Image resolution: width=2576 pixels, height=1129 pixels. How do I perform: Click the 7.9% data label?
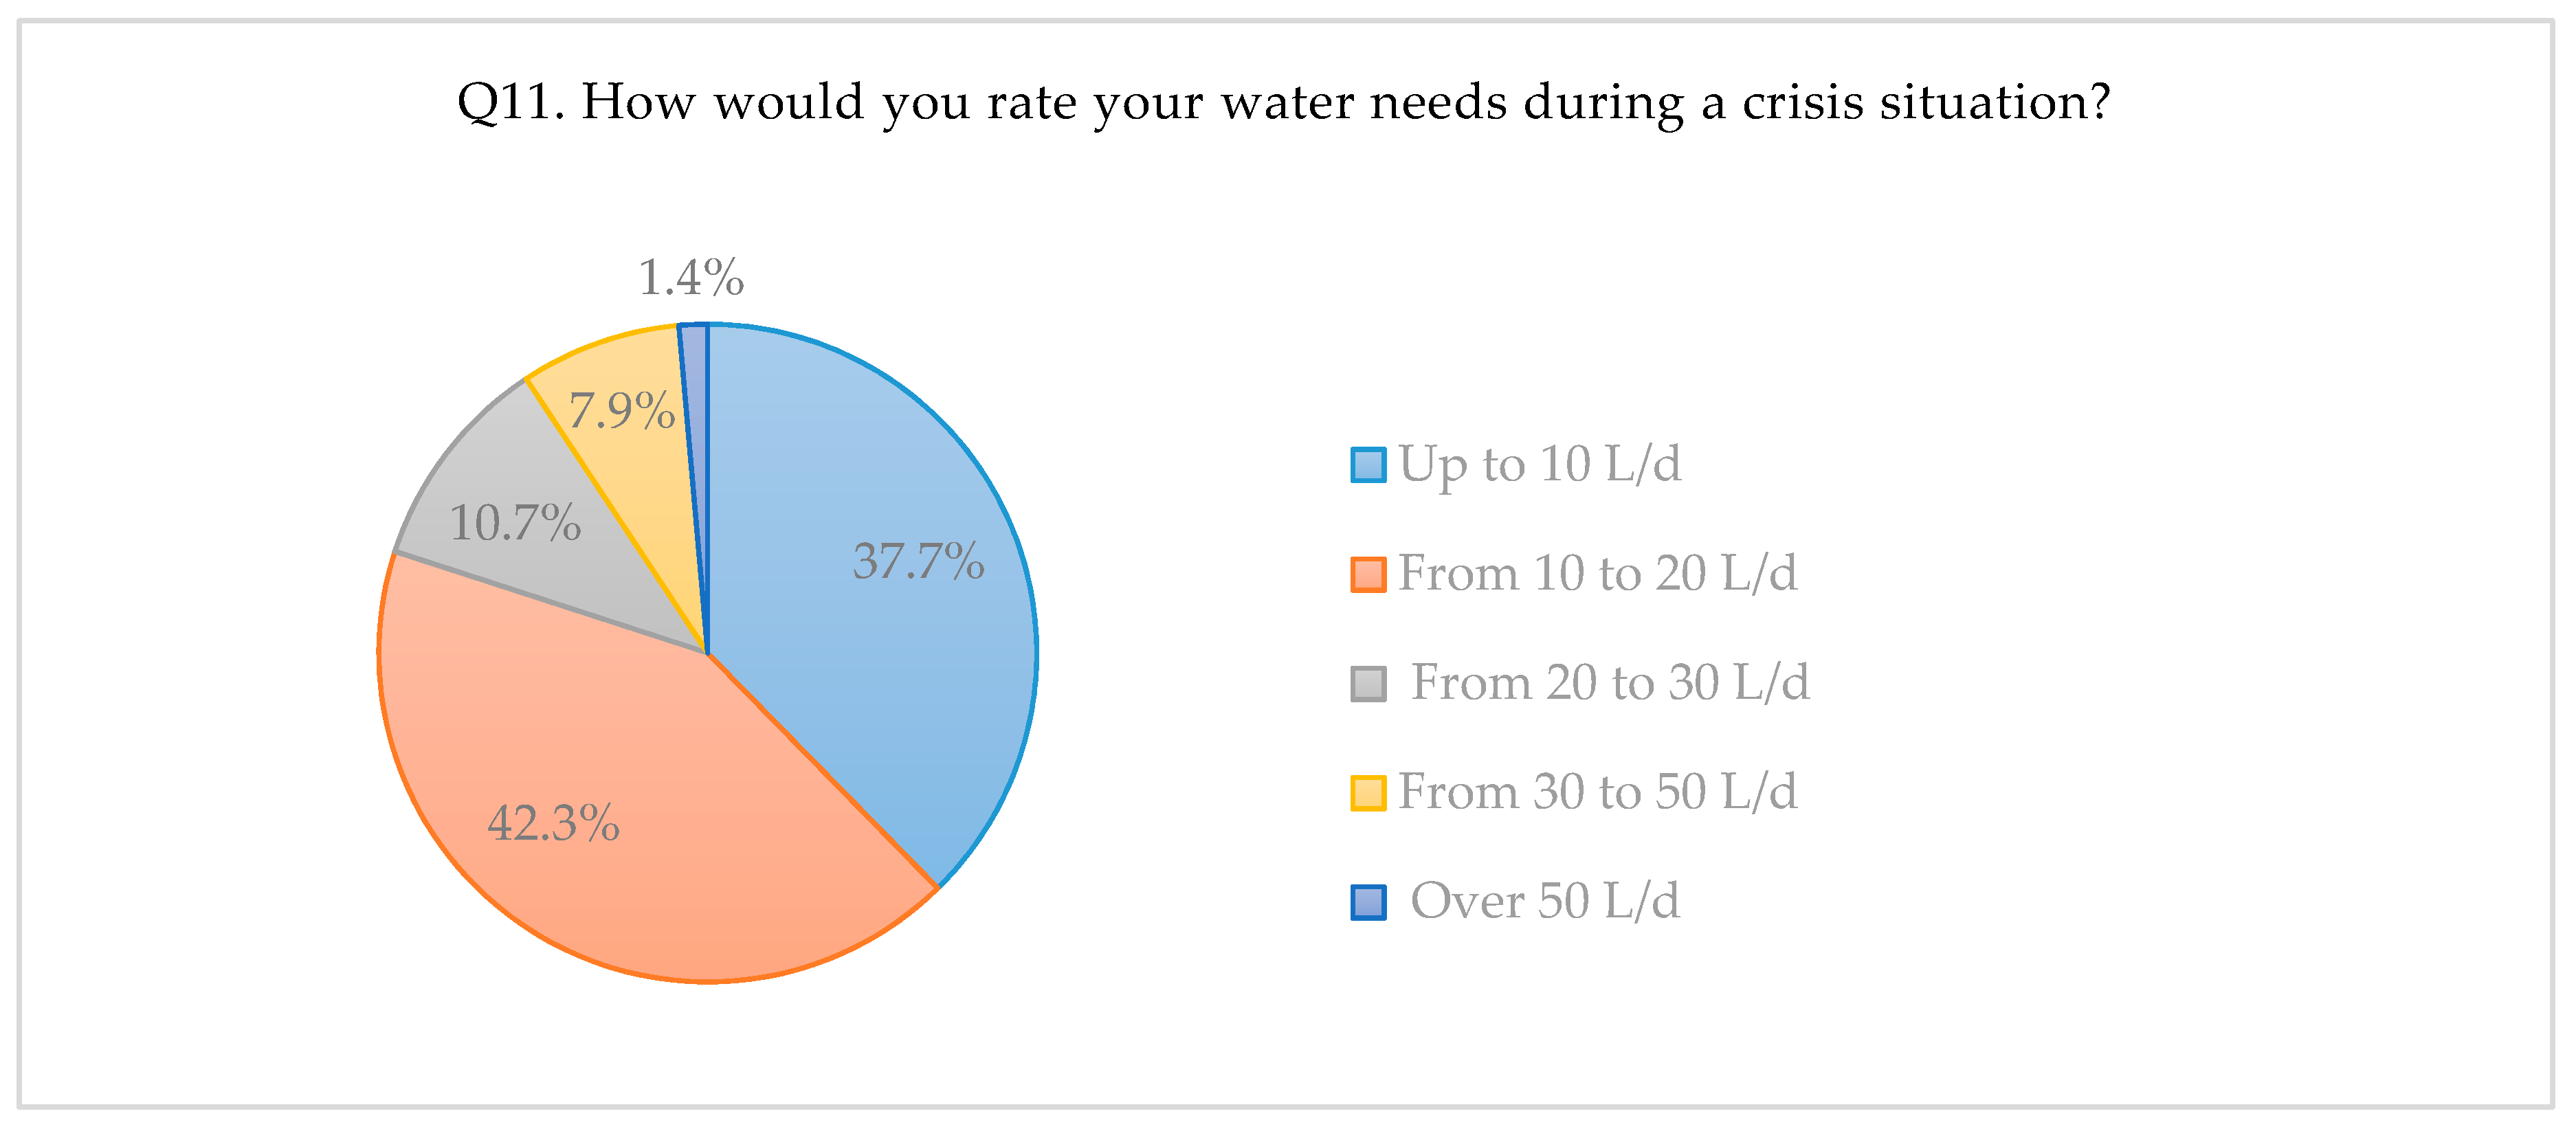click(621, 411)
